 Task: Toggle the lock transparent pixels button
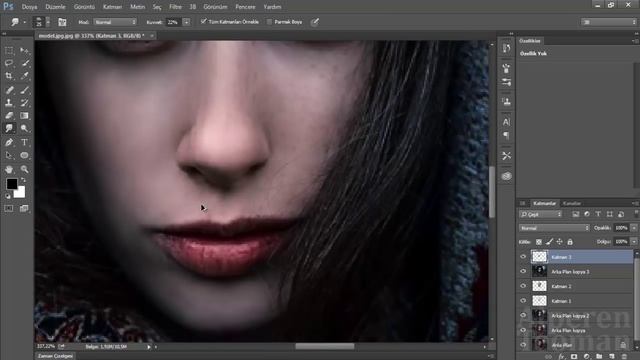point(539,242)
